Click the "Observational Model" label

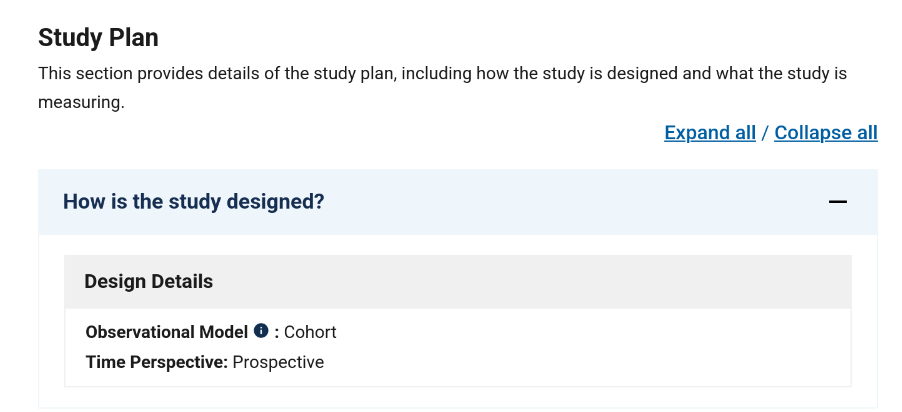pos(166,332)
